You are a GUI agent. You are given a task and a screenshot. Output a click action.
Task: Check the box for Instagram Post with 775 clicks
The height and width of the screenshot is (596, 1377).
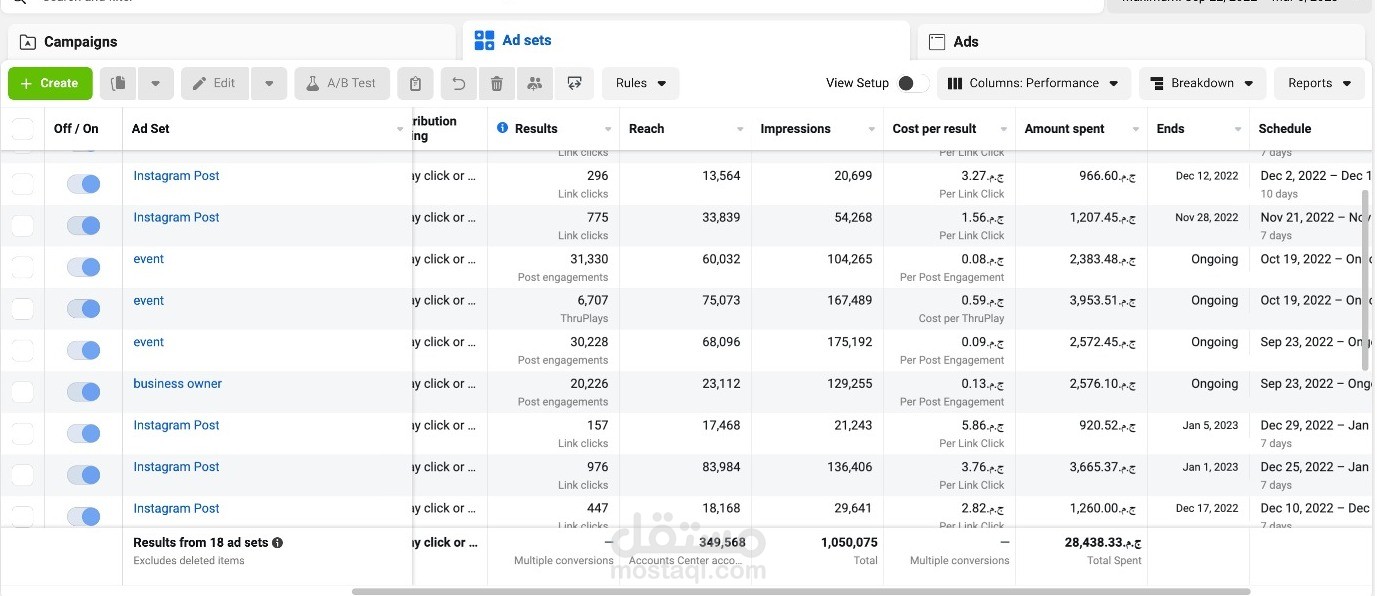[22, 225]
